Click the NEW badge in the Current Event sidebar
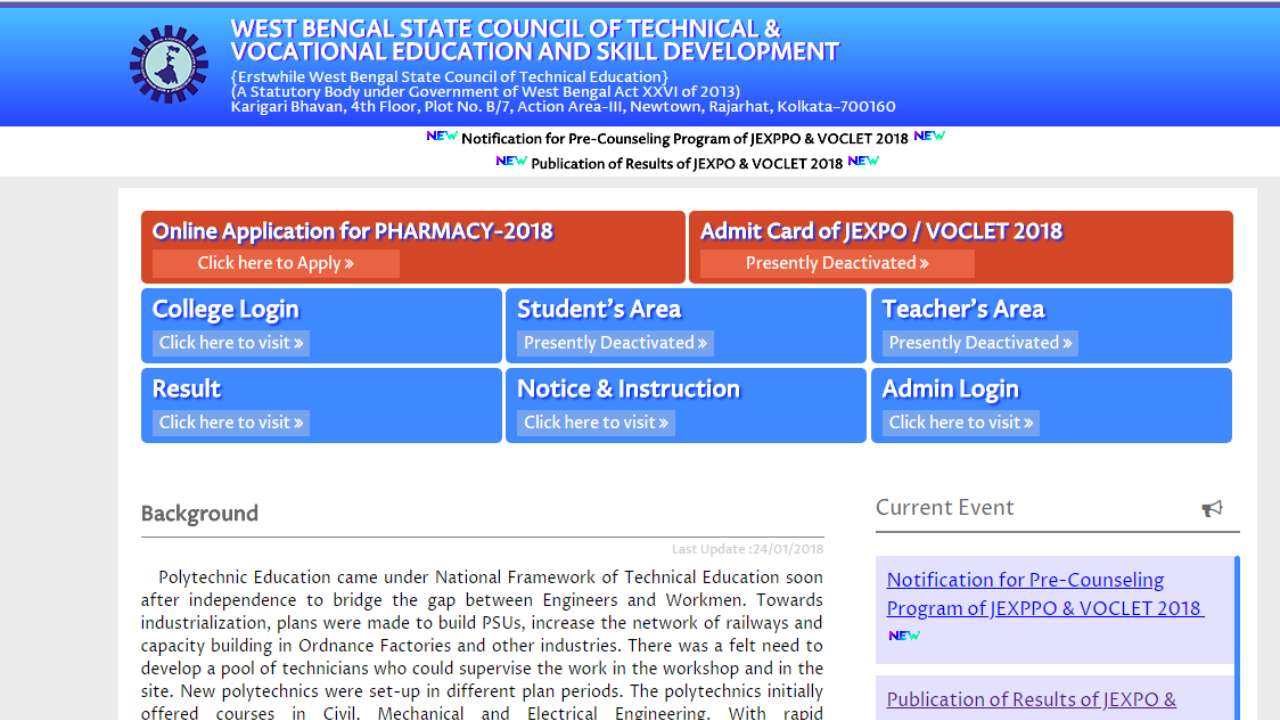The height and width of the screenshot is (720, 1280). [903, 634]
